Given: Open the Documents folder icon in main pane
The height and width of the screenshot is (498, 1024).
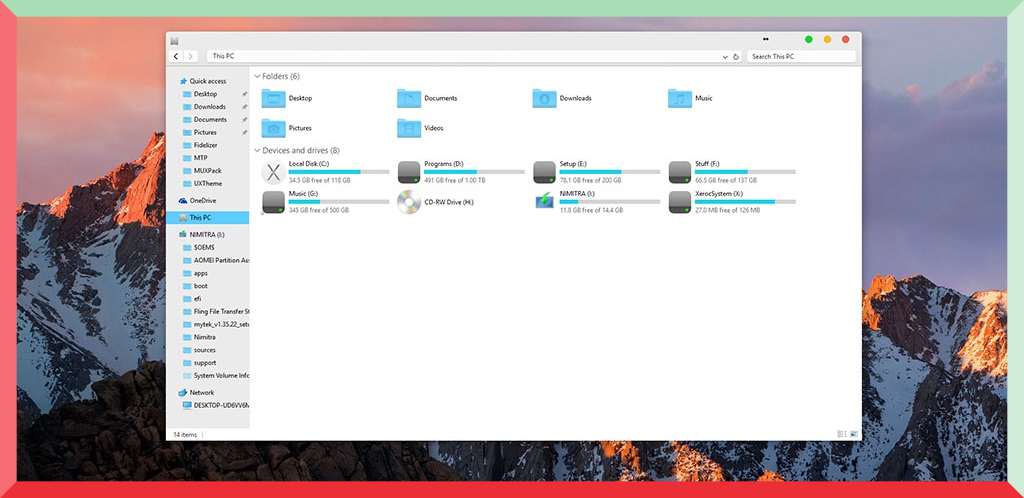Looking at the screenshot, I should [409, 99].
